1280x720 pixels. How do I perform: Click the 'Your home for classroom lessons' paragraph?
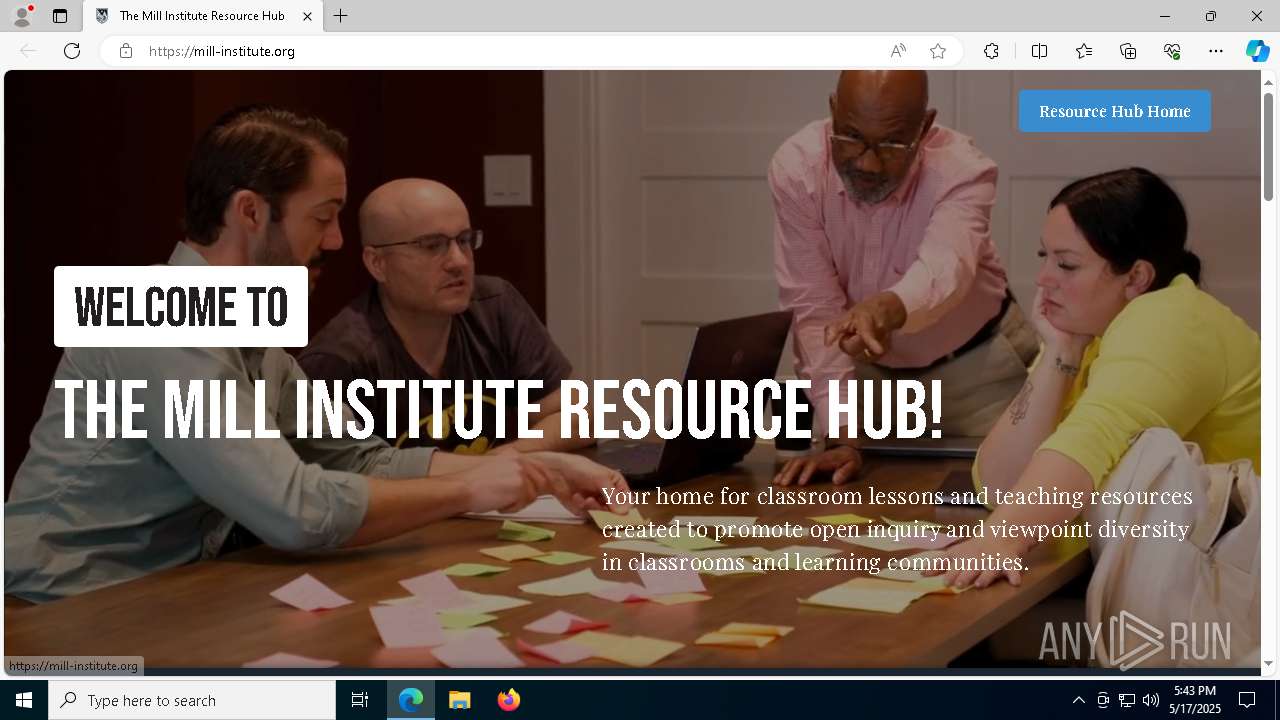[x=897, y=529]
